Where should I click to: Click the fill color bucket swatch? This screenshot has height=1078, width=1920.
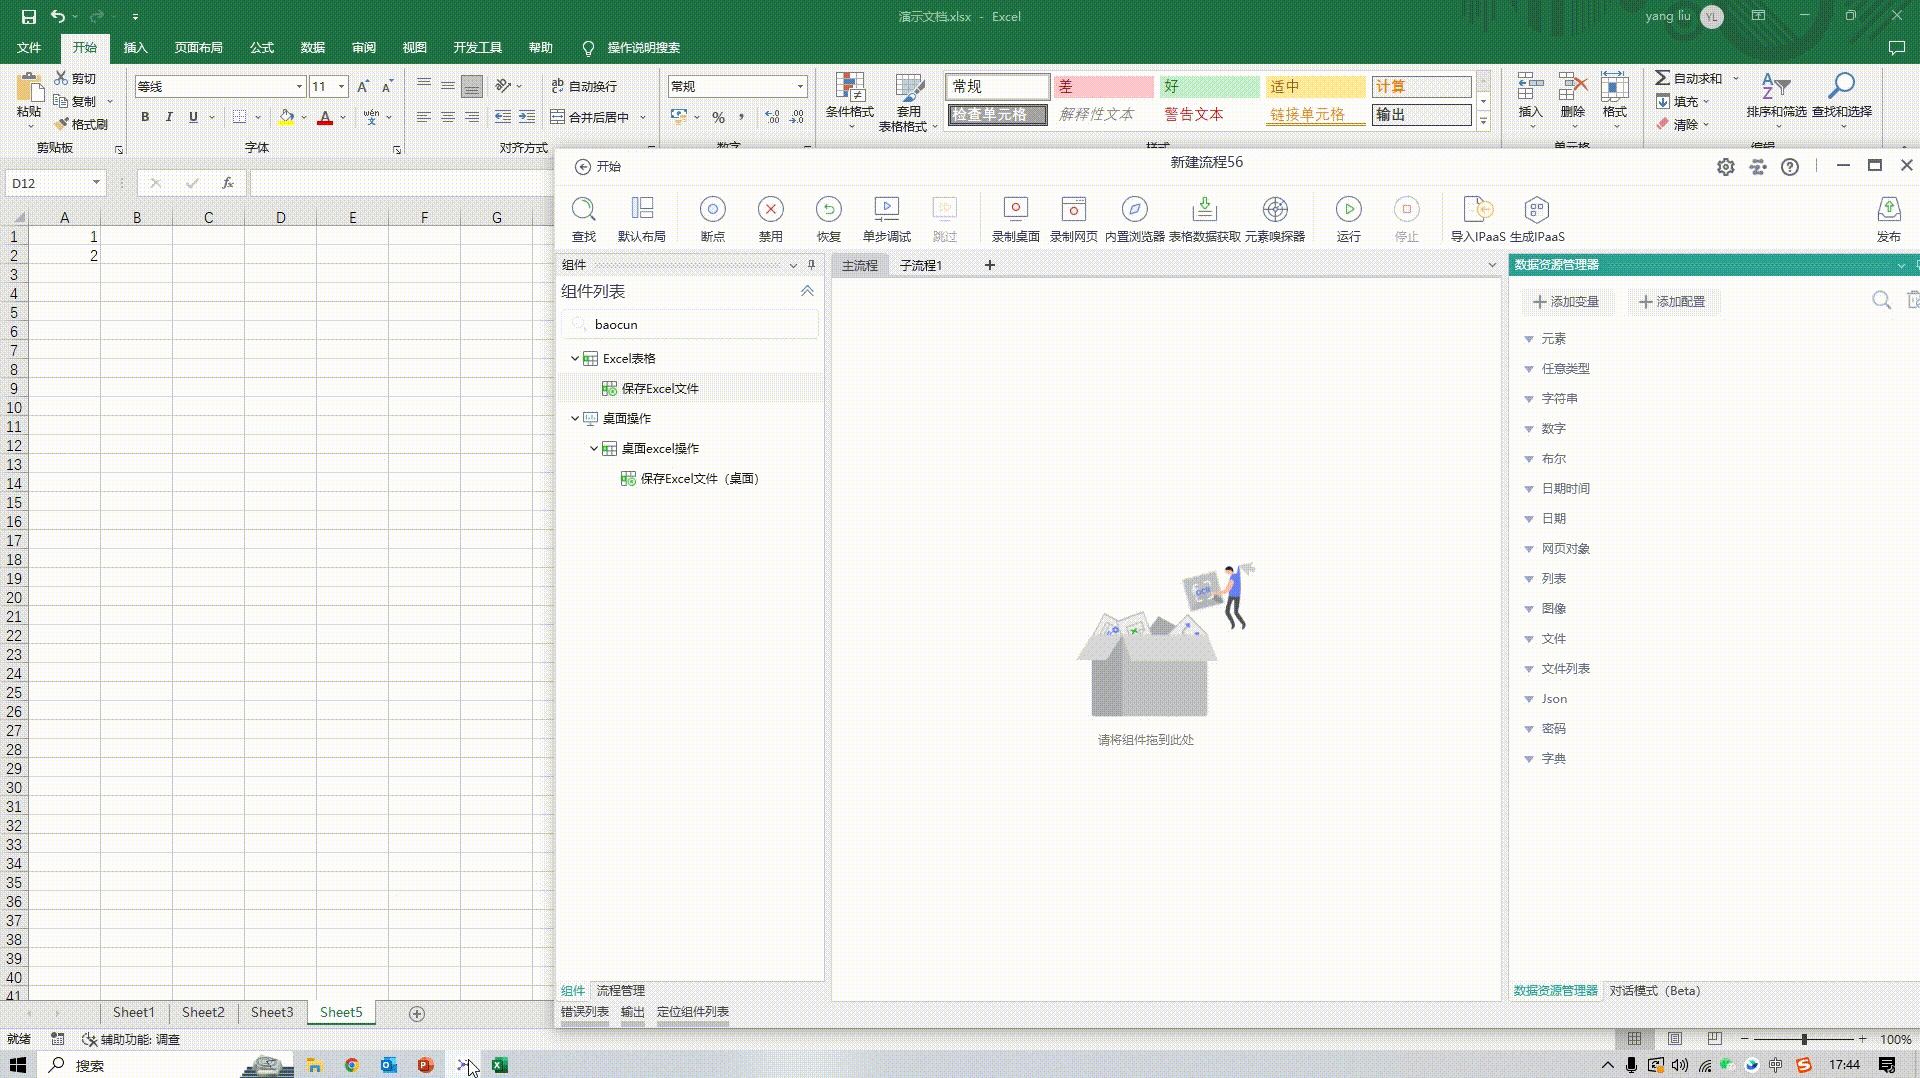pyautogui.click(x=286, y=118)
